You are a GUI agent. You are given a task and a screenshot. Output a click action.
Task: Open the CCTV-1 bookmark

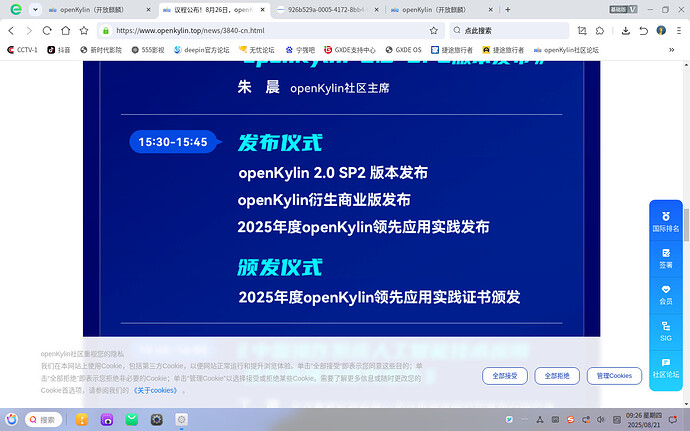coord(22,50)
